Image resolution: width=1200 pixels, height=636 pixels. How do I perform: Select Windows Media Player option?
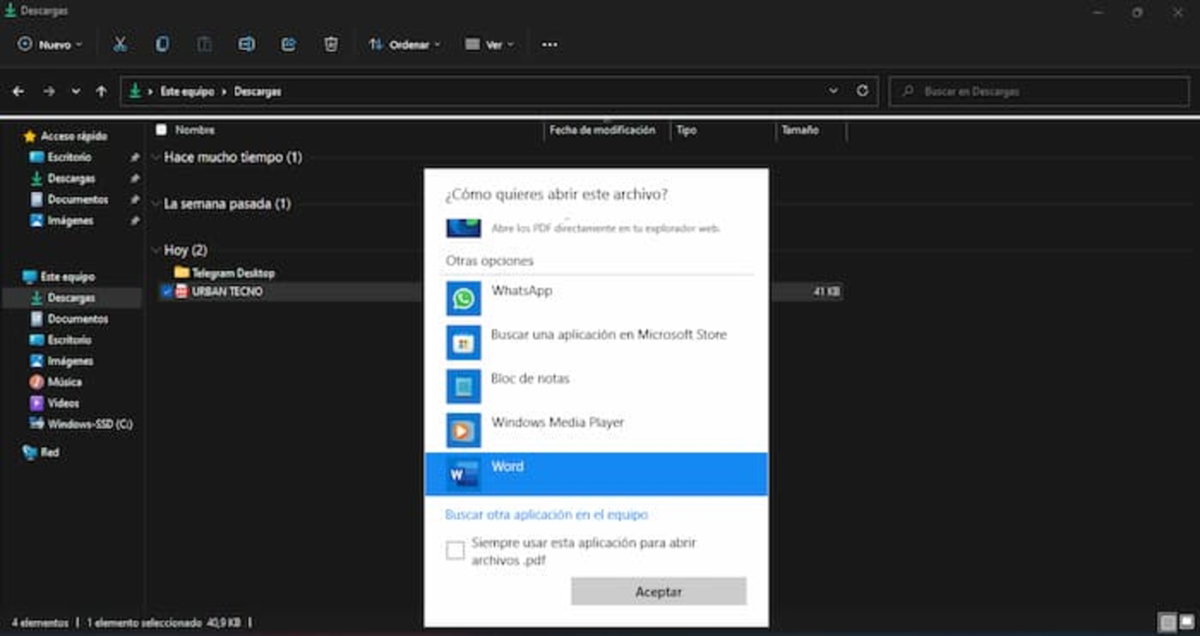tap(596, 430)
